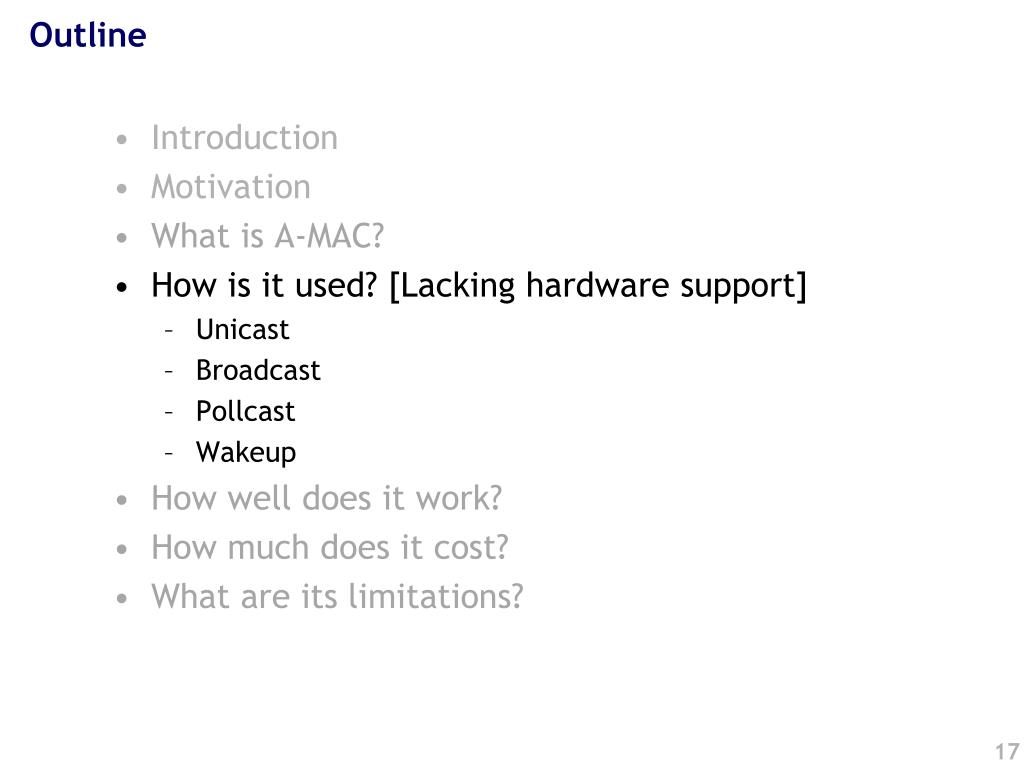Image resolution: width=1024 pixels, height=768 pixels.
Task: Select the Introduction outline item
Action: pos(244,138)
